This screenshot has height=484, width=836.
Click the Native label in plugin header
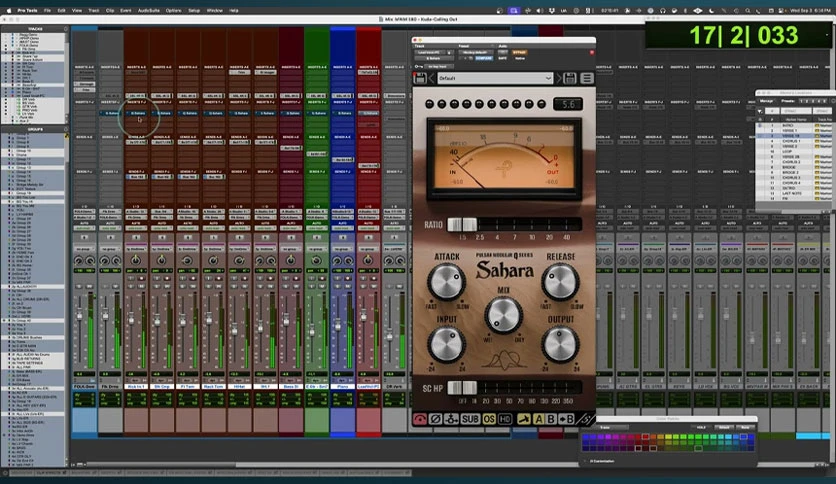(520, 59)
